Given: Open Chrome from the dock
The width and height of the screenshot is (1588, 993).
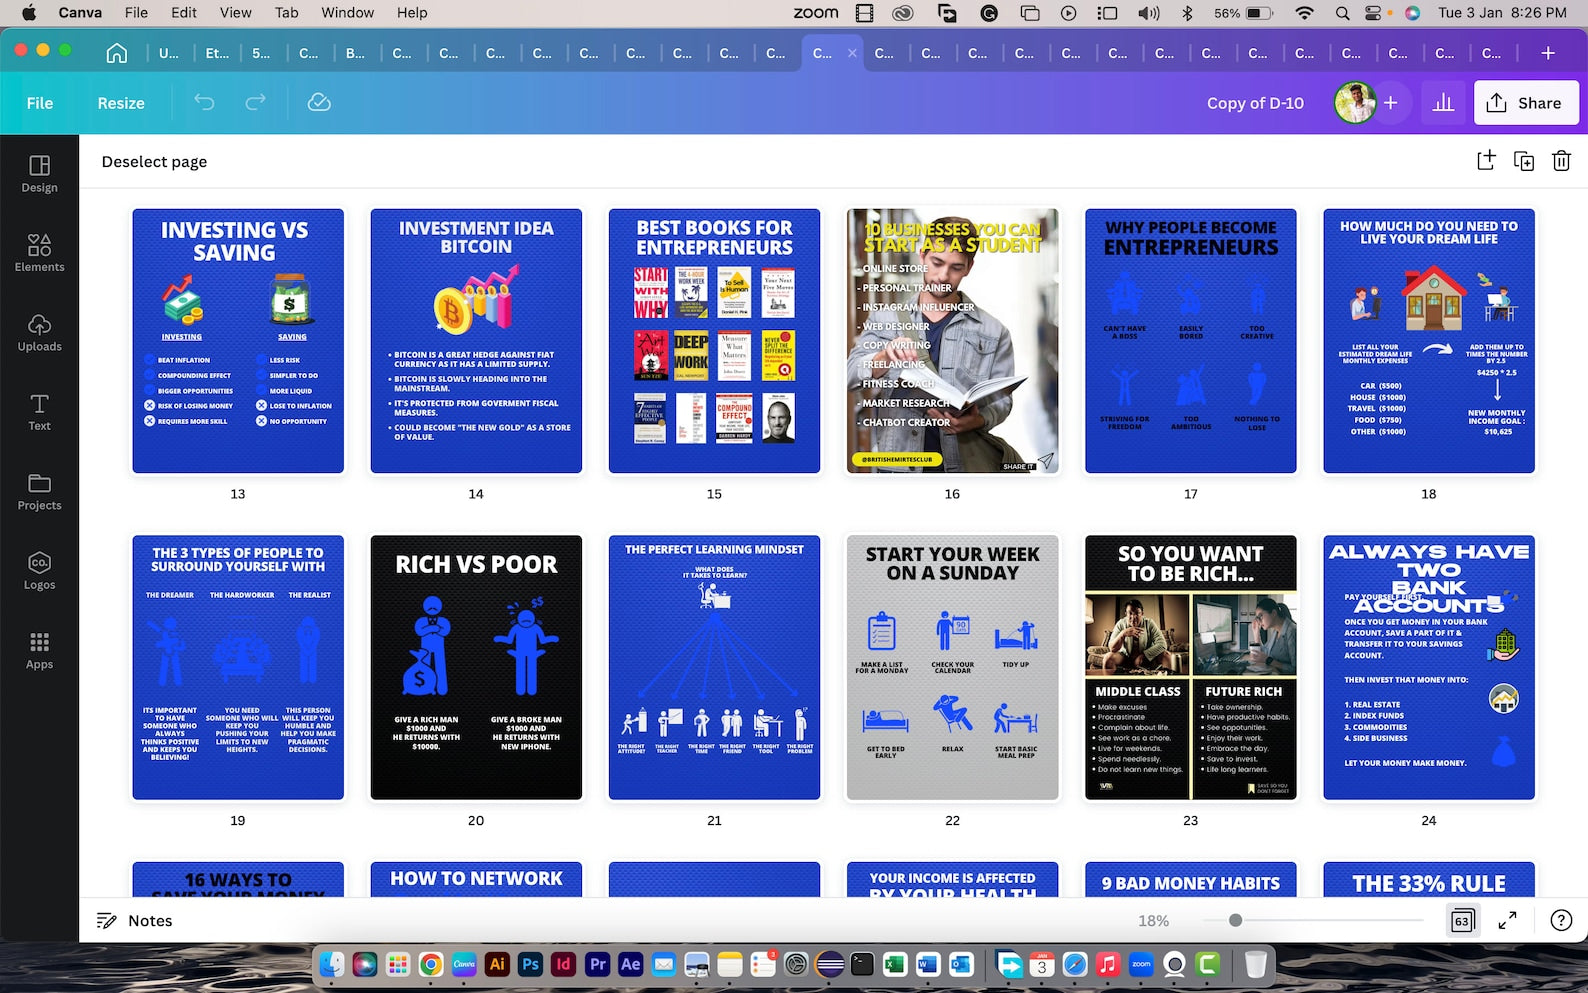Looking at the screenshot, I should click(x=431, y=964).
